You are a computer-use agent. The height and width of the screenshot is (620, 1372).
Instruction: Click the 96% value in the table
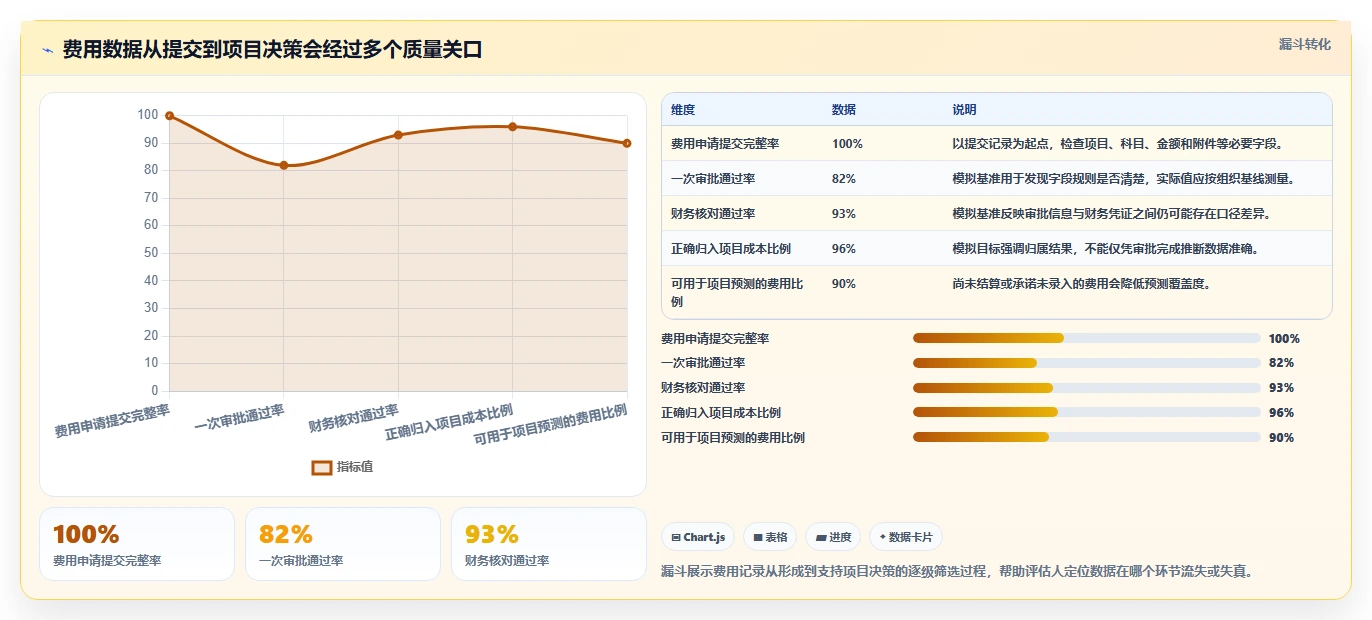(844, 249)
